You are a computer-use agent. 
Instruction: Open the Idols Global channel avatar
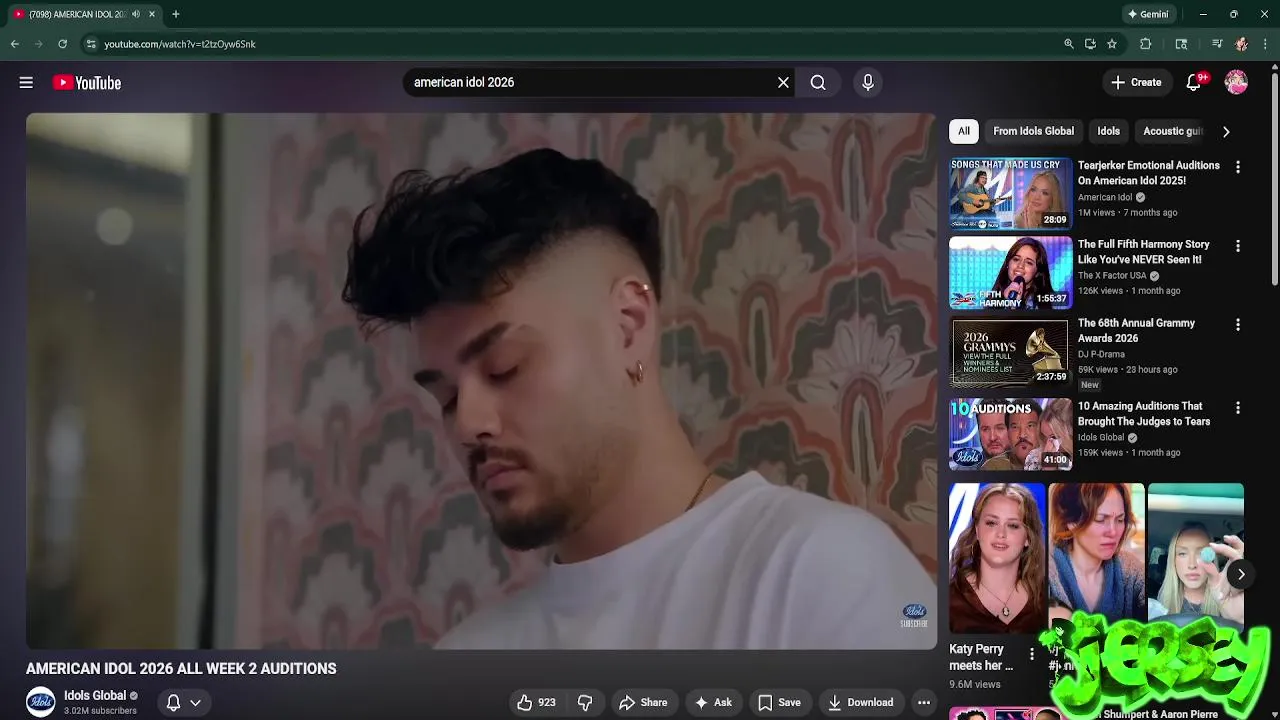pyautogui.click(x=41, y=702)
